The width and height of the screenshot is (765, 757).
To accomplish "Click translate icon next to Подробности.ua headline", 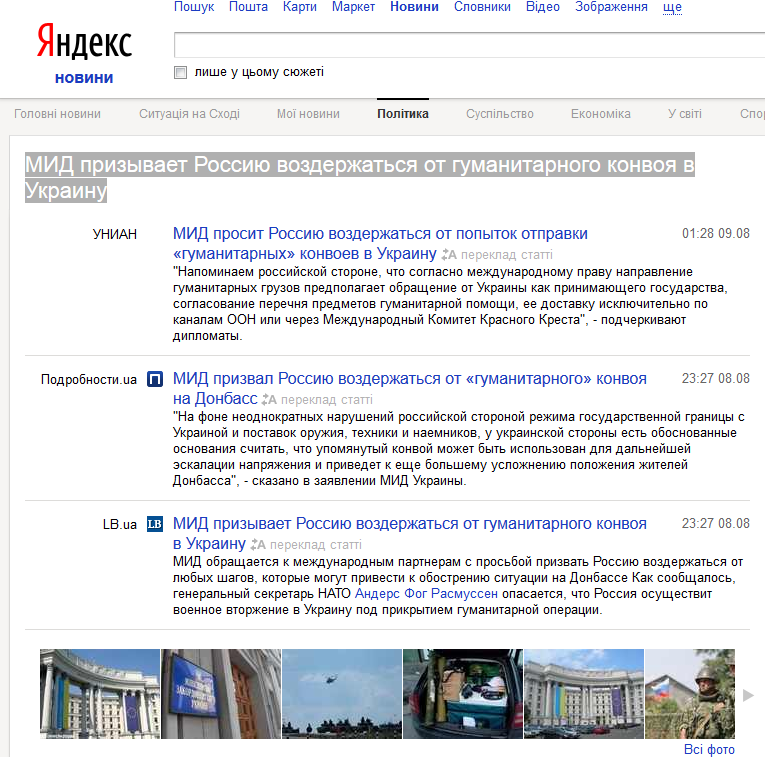I will 269,400.
